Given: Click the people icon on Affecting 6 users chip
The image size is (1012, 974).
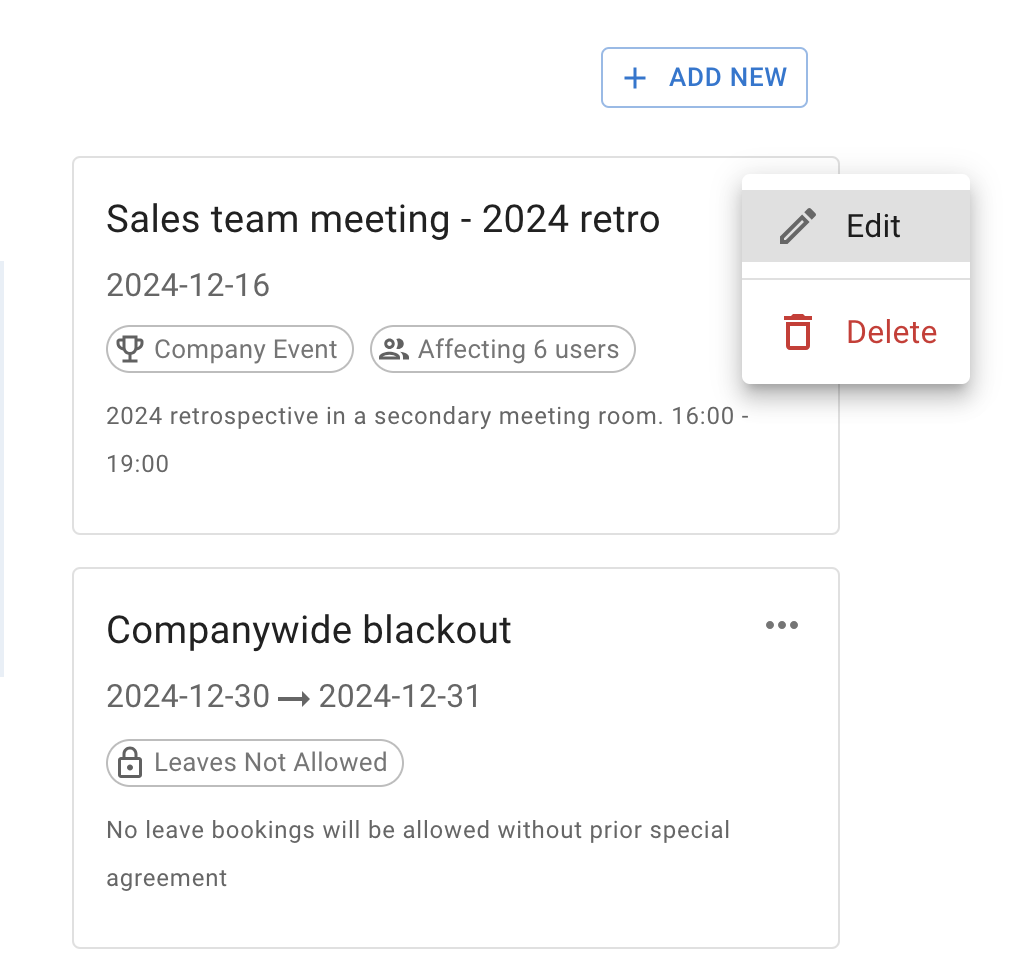Looking at the screenshot, I should [393, 349].
